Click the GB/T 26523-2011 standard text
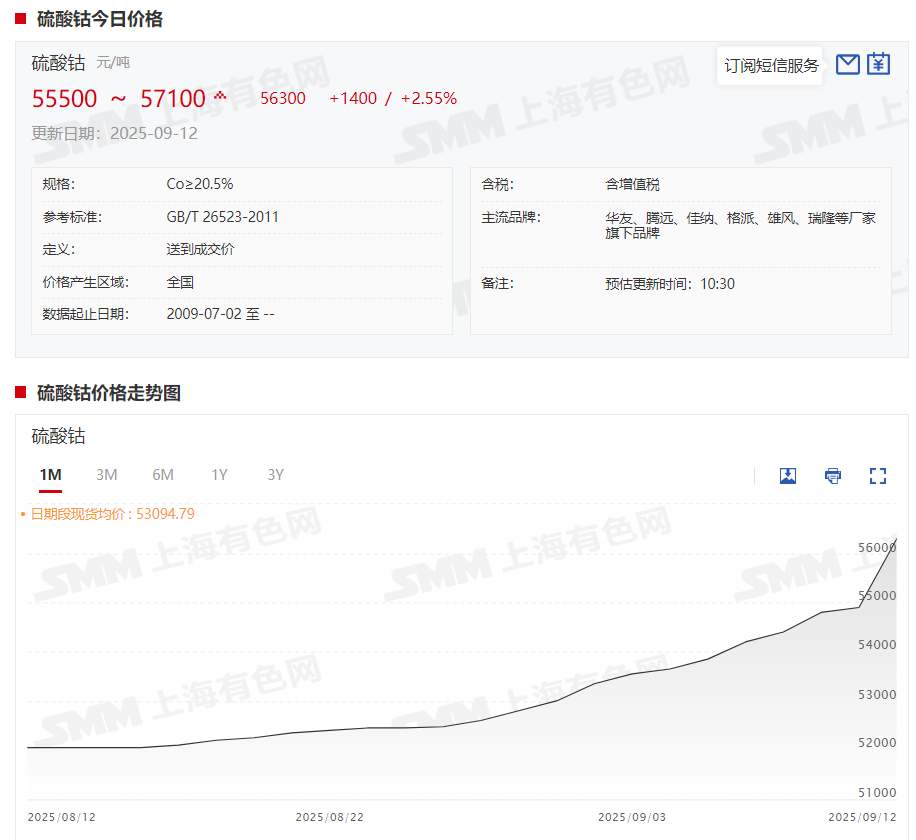This screenshot has width=916, height=840. 222,217
